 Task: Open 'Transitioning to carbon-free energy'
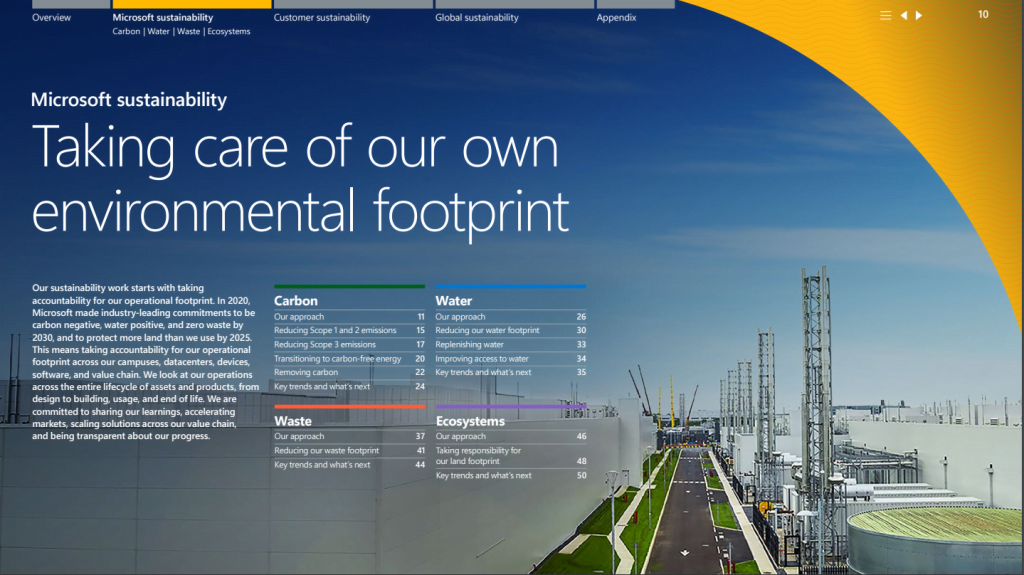(349, 358)
